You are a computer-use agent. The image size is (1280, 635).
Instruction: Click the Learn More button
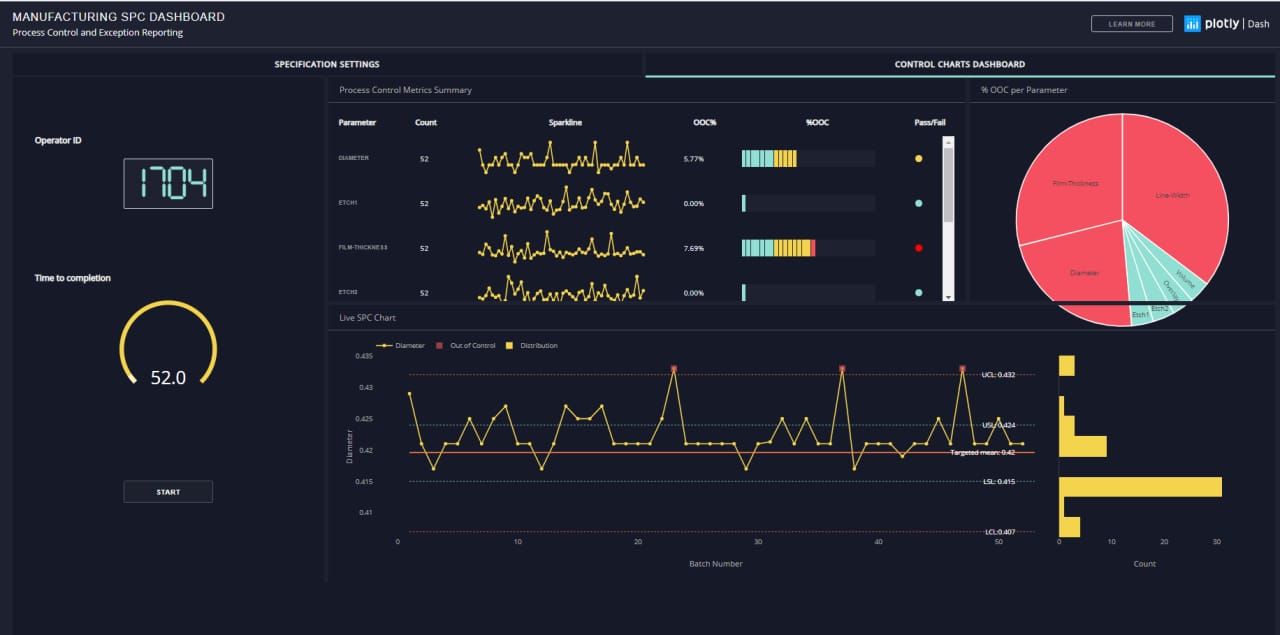(x=1132, y=24)
